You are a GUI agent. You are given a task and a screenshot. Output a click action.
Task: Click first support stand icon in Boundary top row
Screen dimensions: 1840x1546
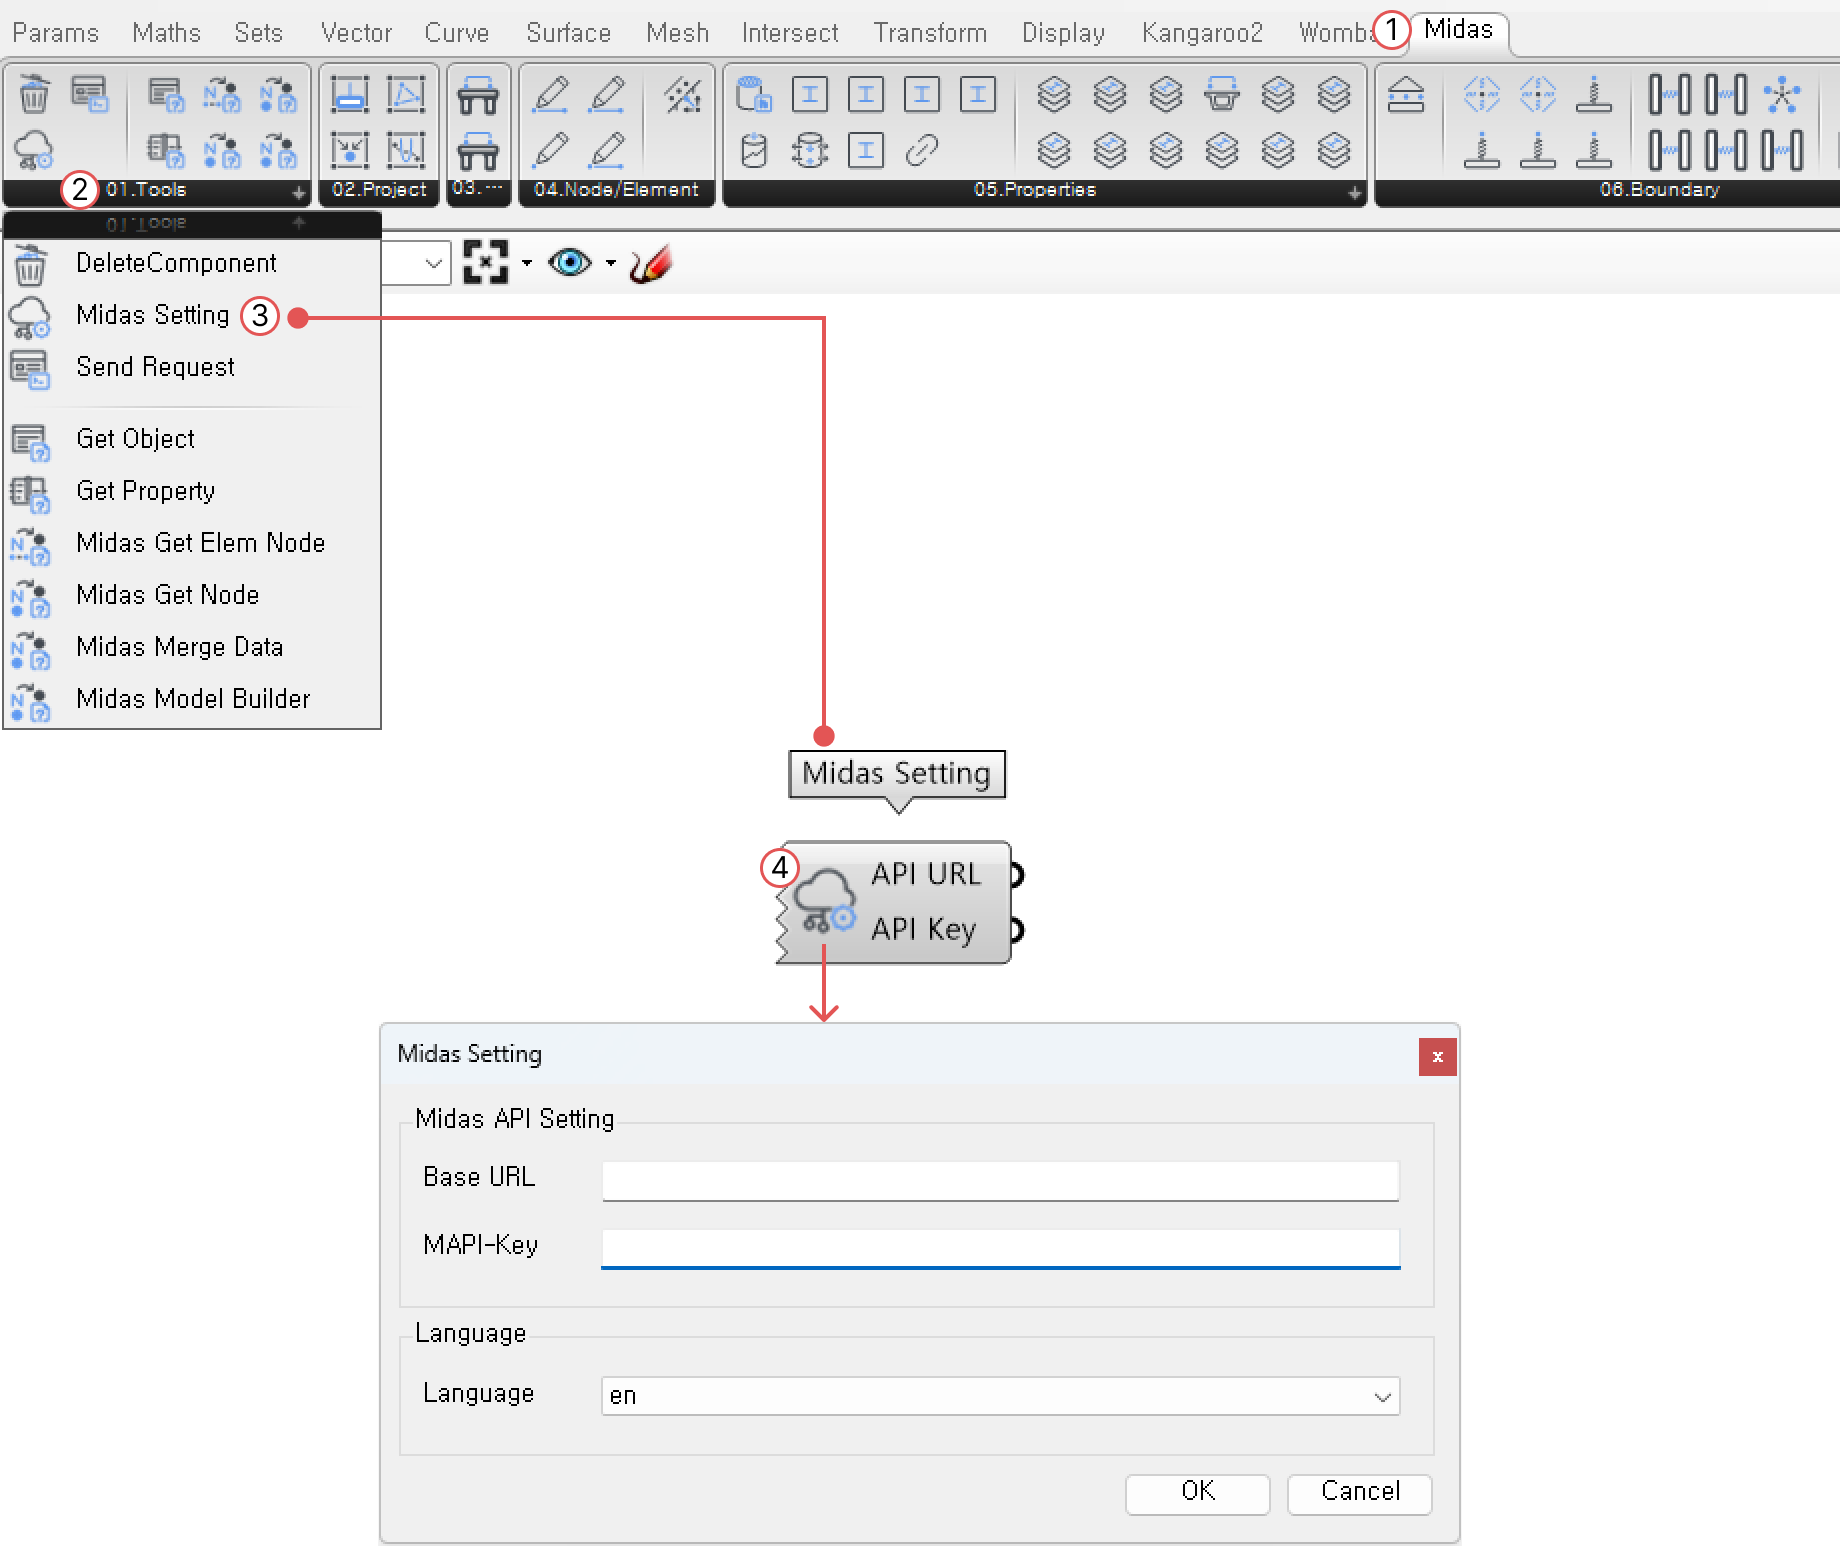click(x=1594, y=94)
